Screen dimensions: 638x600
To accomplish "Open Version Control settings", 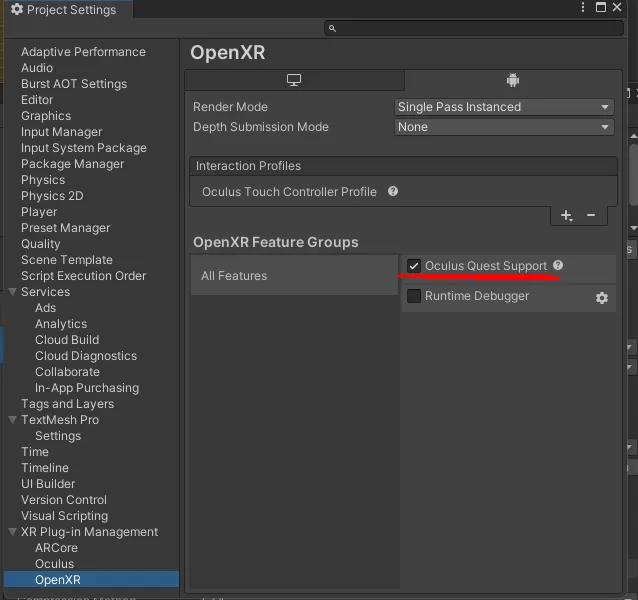I will (x=64, y=500).
